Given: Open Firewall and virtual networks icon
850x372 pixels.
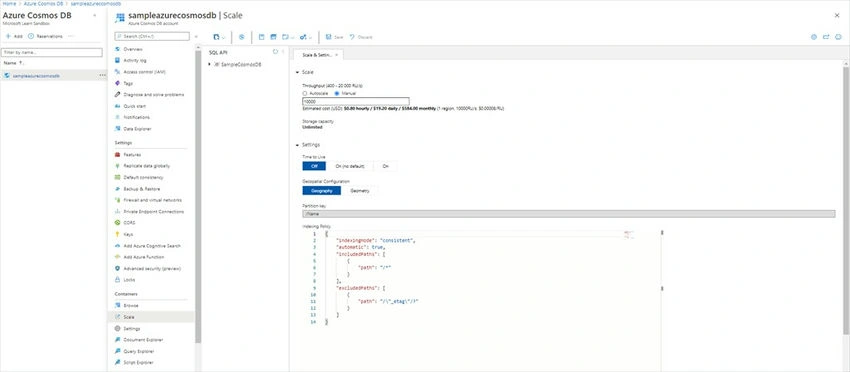Looking at the screenshot, I should pyautogui.click(x=118, y=200).
